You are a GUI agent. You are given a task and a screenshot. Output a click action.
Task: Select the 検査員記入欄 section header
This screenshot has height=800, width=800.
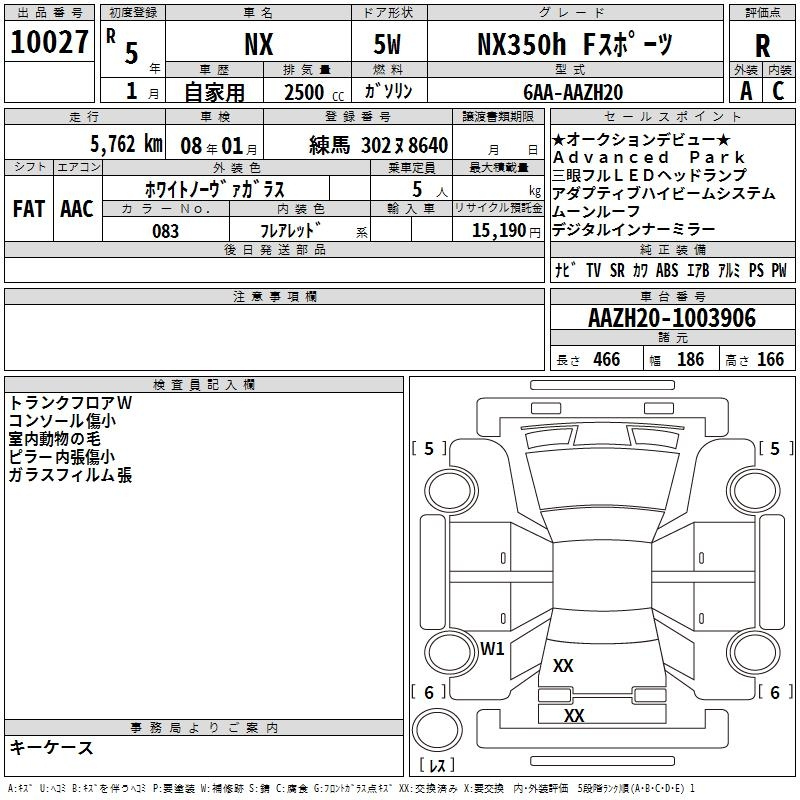tap(204, 385)
